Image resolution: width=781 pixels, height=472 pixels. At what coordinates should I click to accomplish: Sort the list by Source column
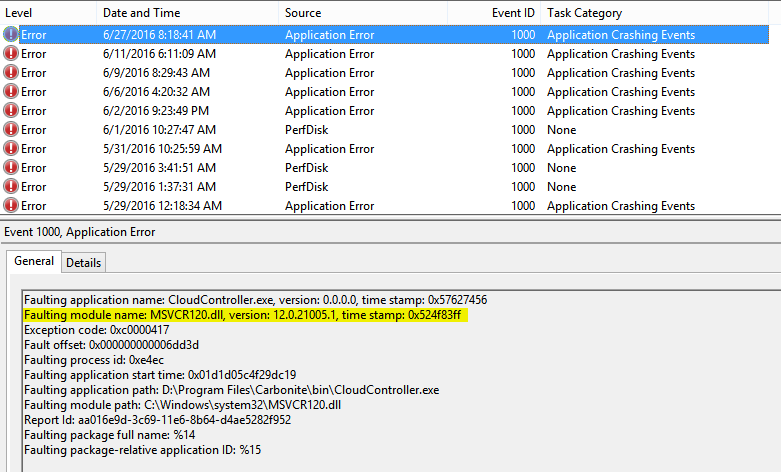303,13
